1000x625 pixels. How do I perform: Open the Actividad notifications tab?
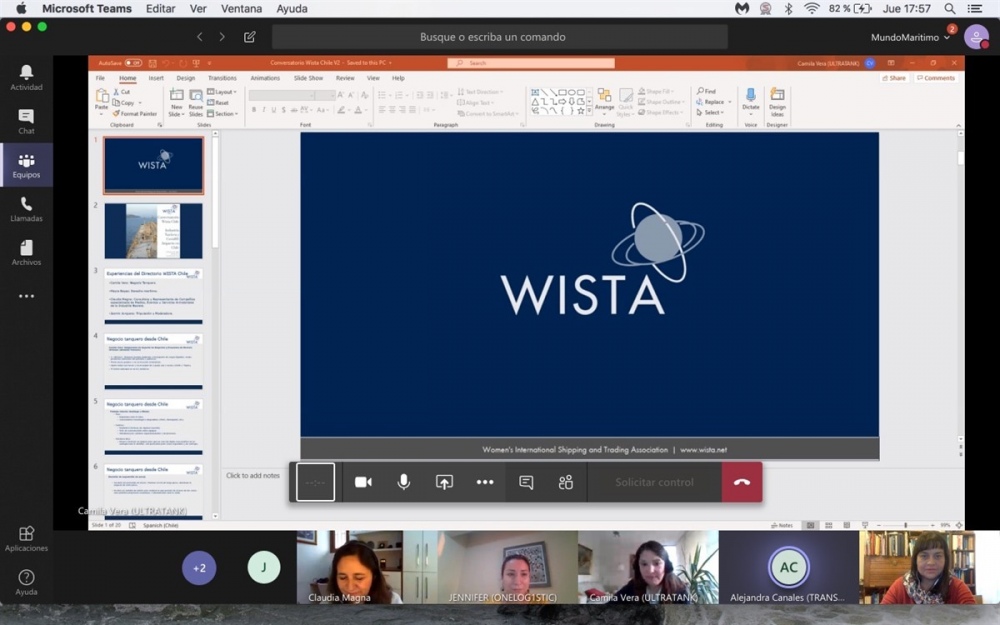tap(26, 78)
